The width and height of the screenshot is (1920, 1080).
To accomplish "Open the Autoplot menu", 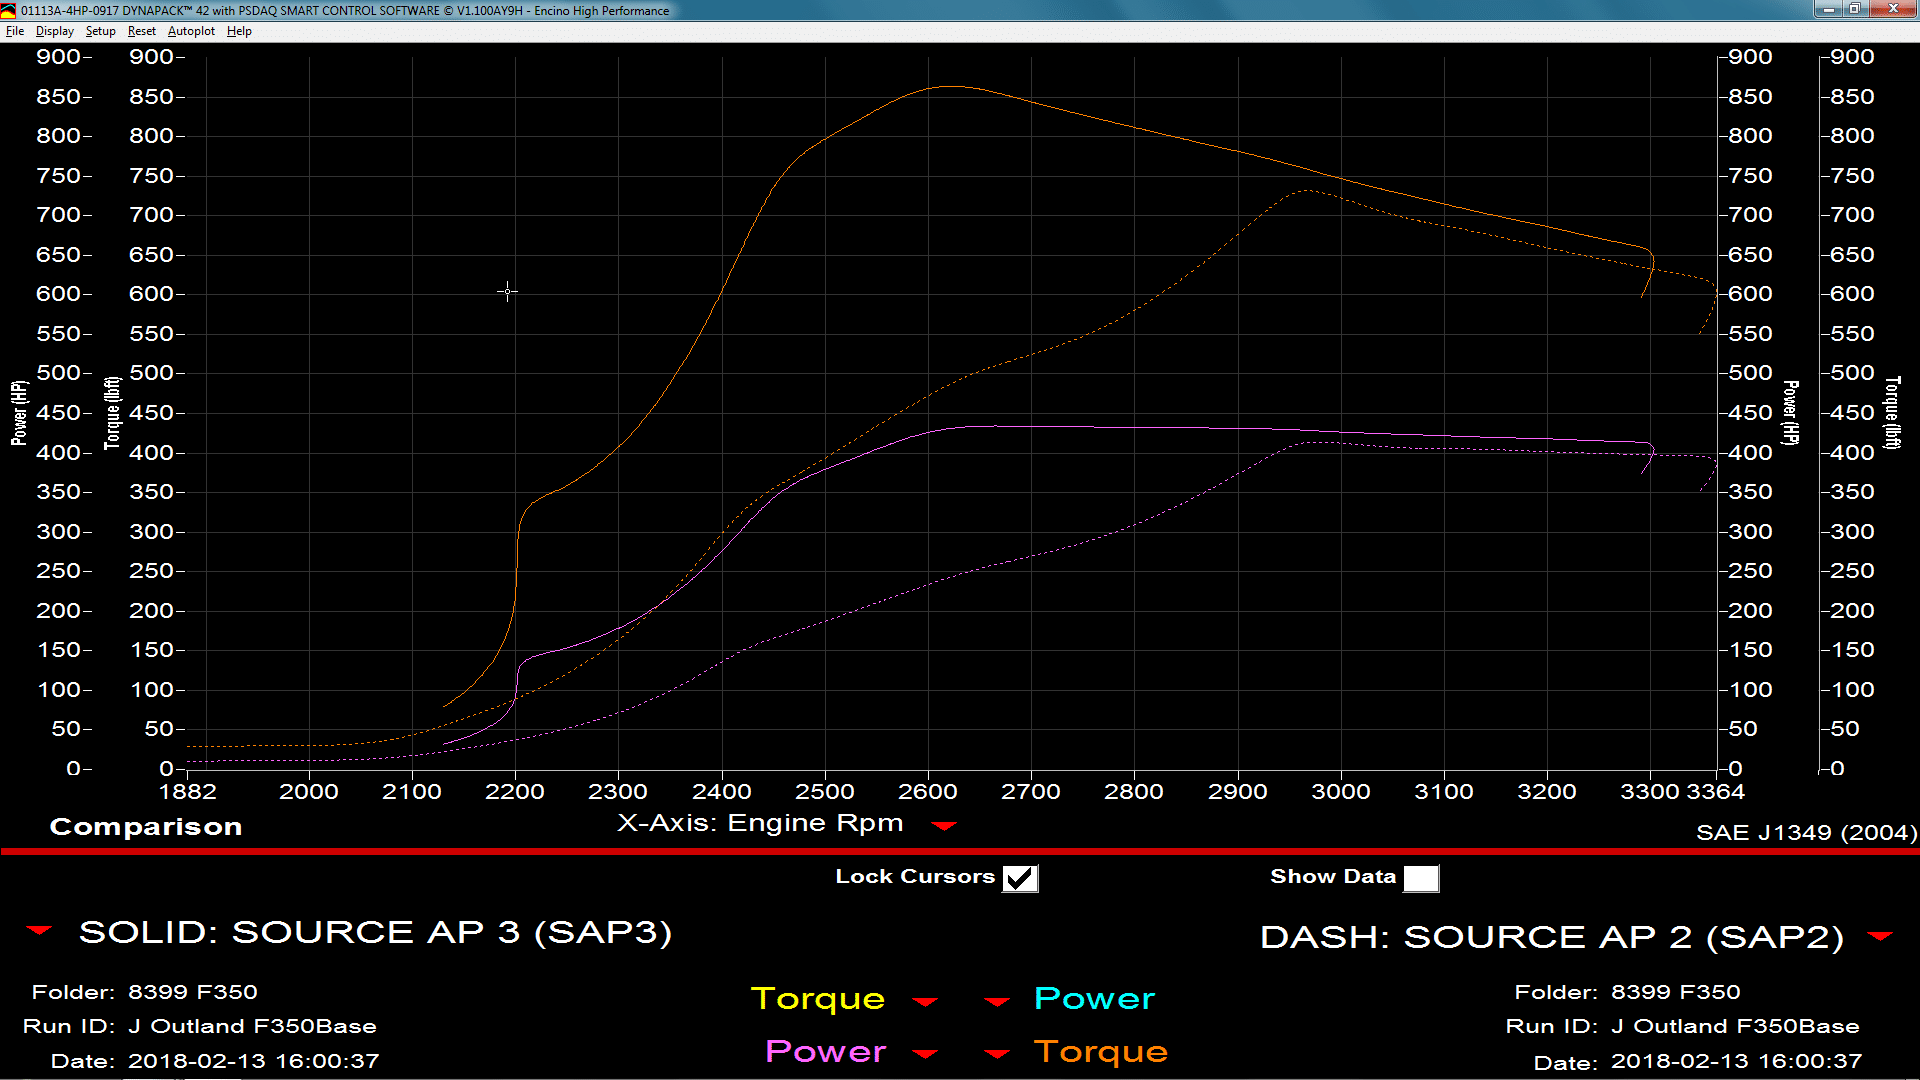I will (190, 31).
